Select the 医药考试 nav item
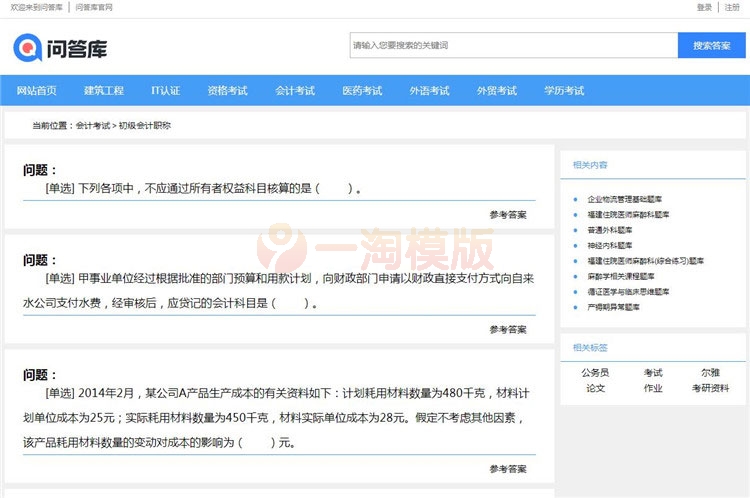 click(362, 91)
